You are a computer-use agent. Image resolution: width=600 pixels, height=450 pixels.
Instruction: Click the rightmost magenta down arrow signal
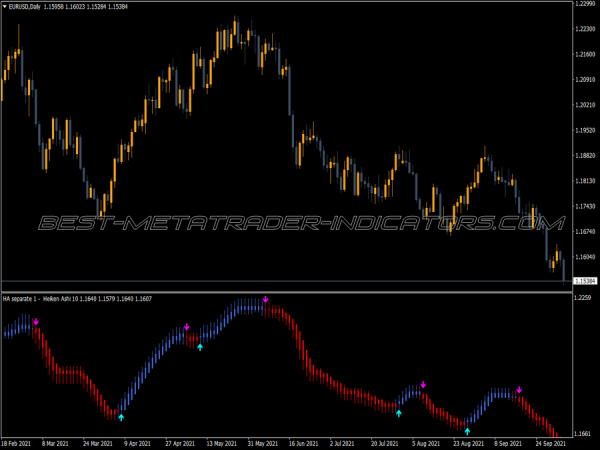[519, 390]
